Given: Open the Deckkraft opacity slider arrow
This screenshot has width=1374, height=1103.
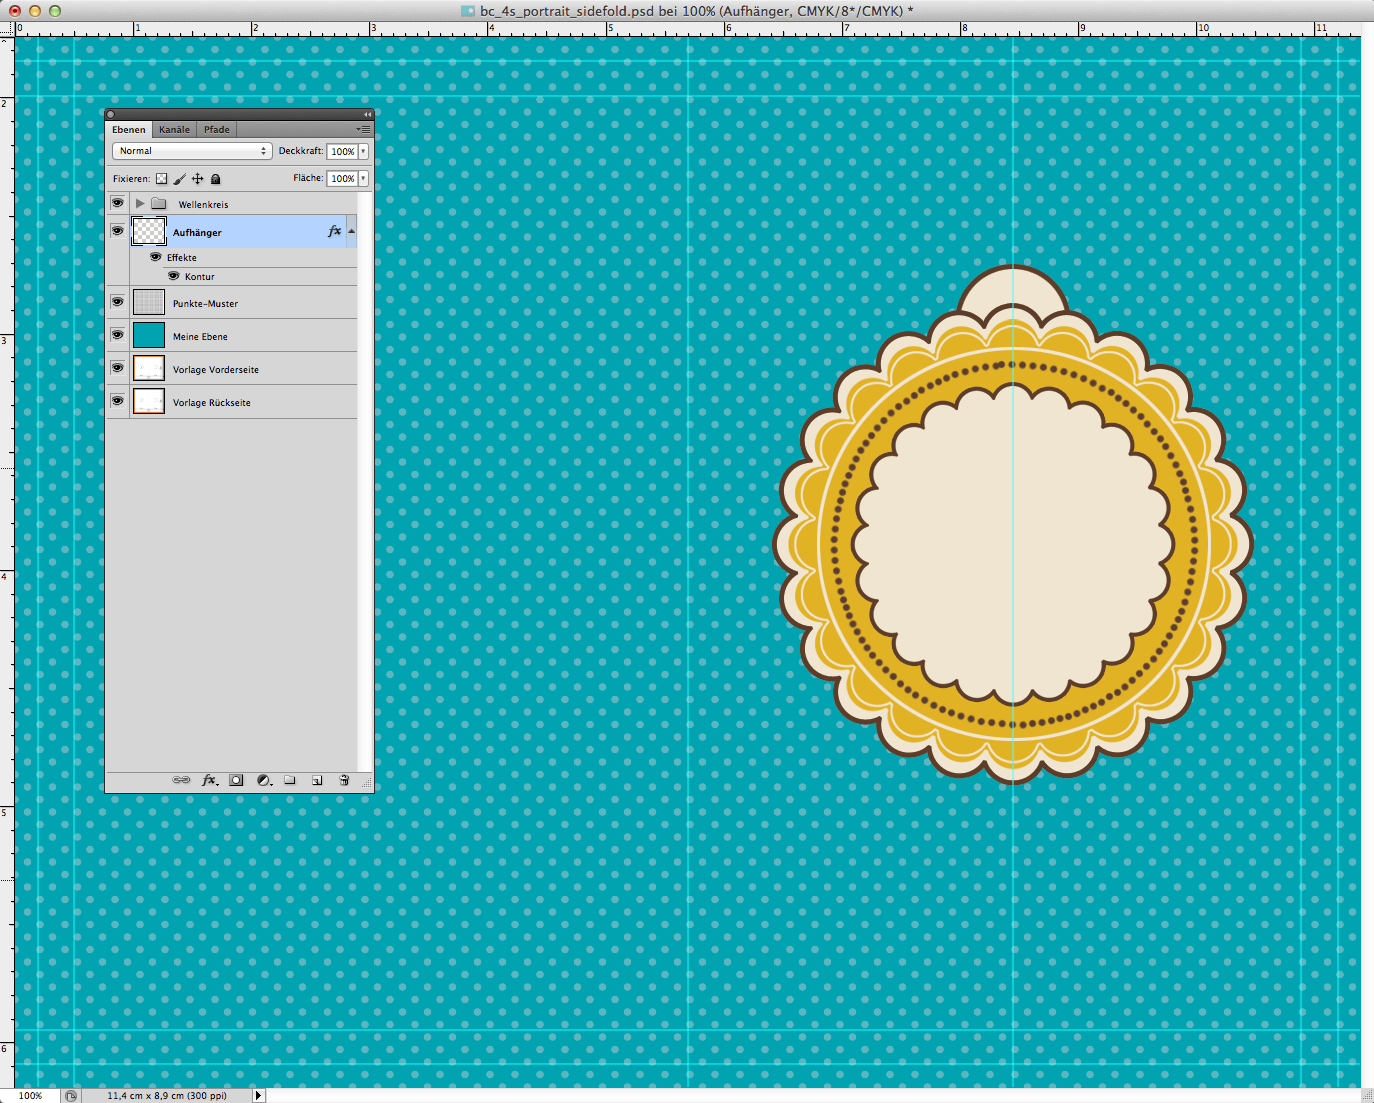Looking at the screenshot, I should 363,152.
